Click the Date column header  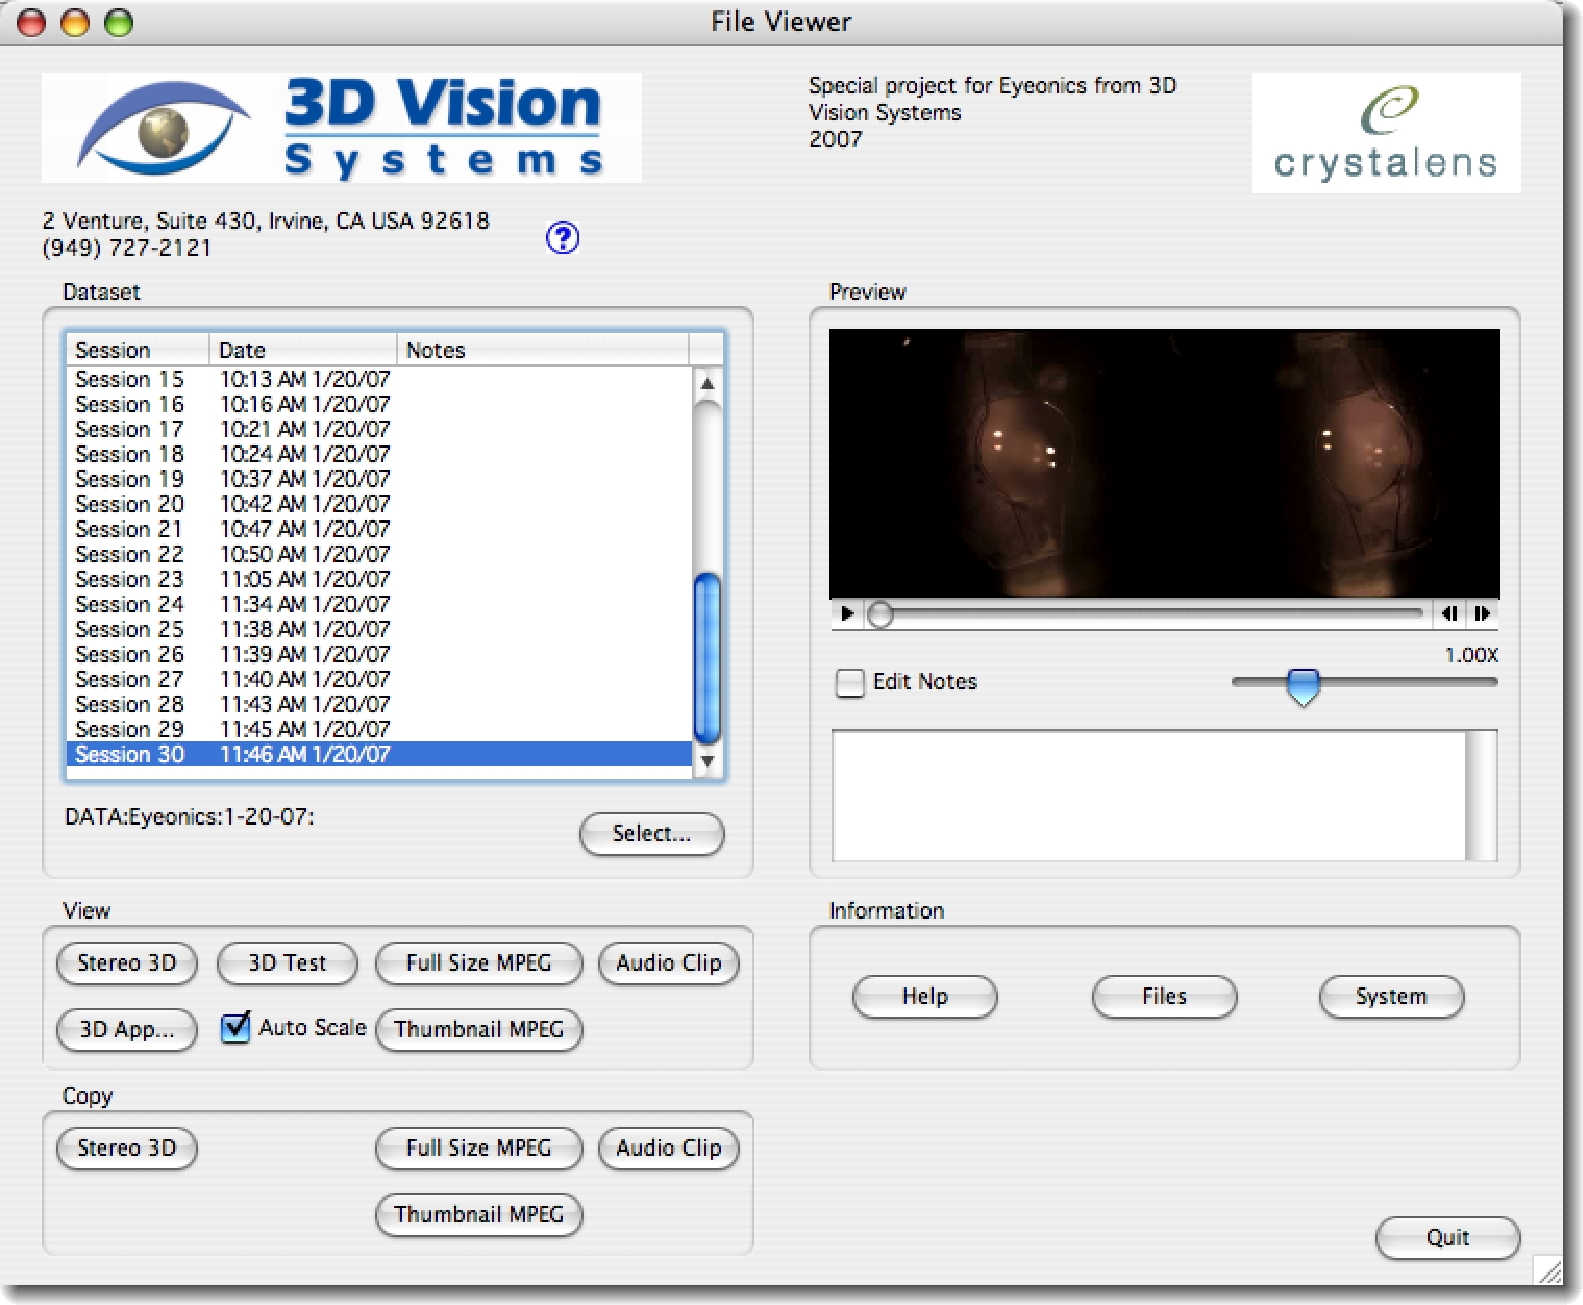click(x=302, y=350)
